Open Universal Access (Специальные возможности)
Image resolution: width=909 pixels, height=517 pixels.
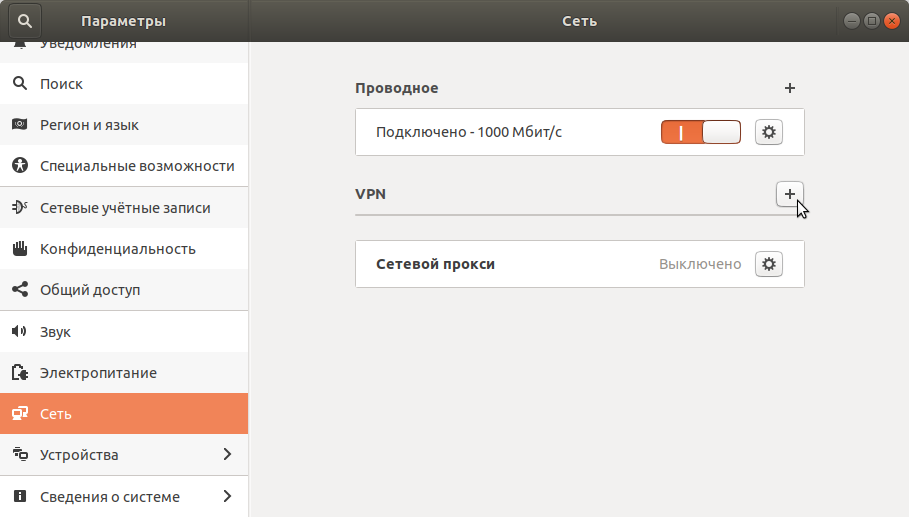pyautogui.click(x=137, y=166)
